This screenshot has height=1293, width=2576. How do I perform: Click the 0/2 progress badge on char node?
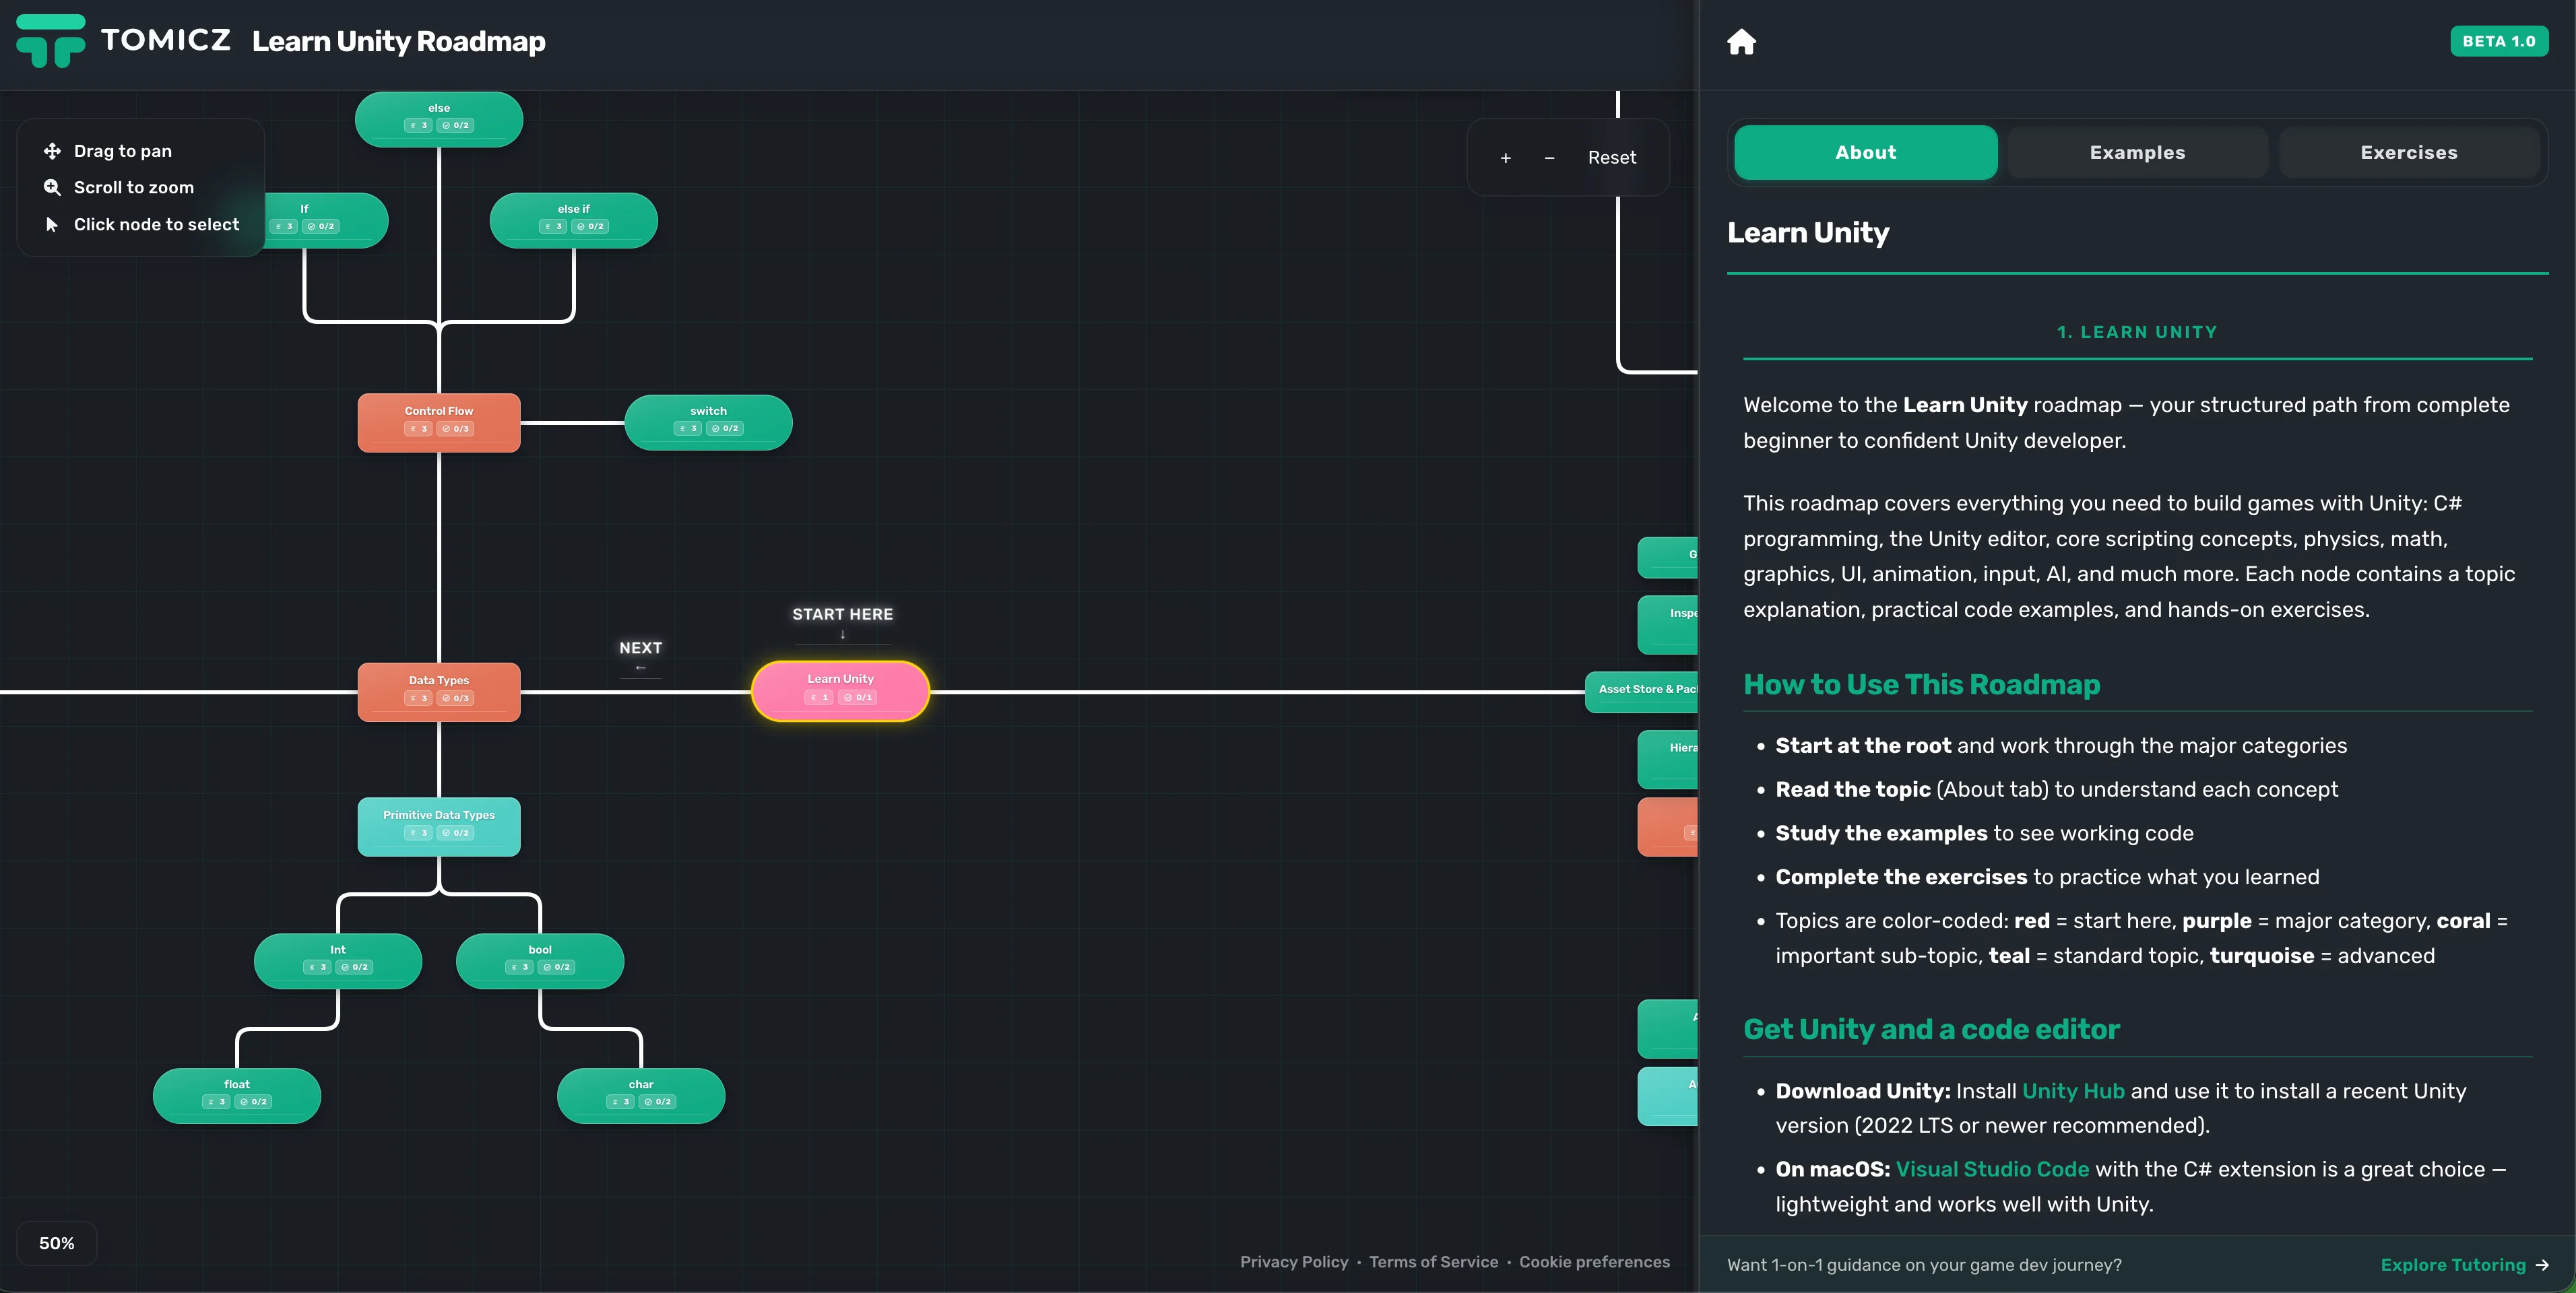click(x=658, y=1102)
